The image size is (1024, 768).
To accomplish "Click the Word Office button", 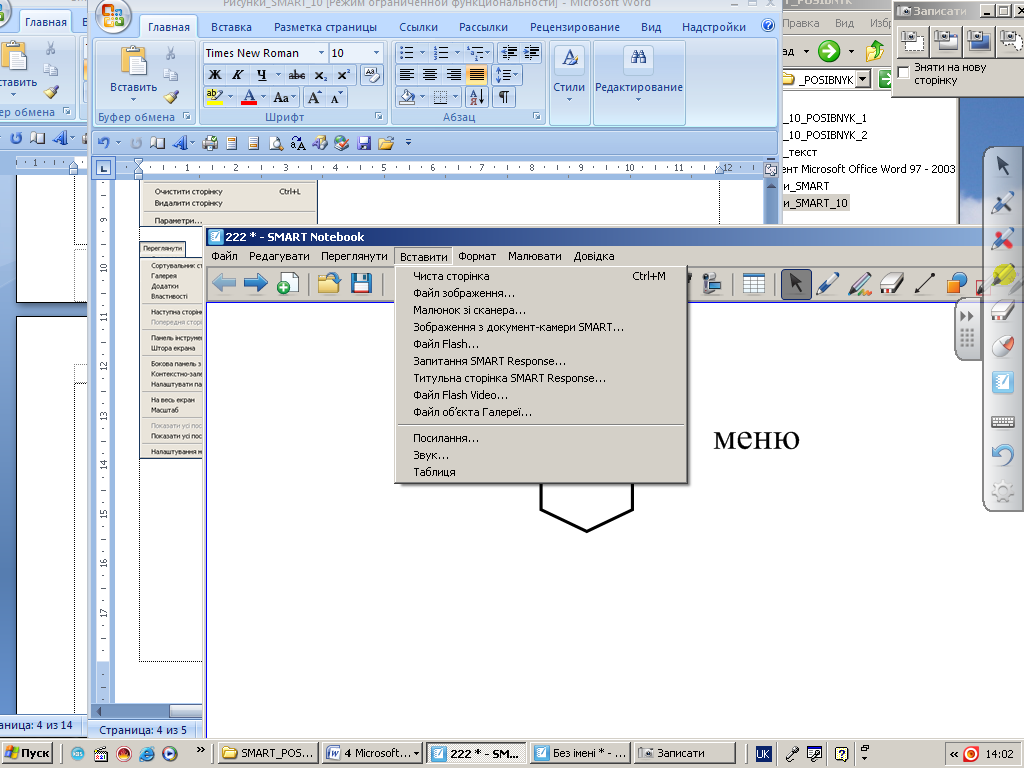I will pos(113,16).
